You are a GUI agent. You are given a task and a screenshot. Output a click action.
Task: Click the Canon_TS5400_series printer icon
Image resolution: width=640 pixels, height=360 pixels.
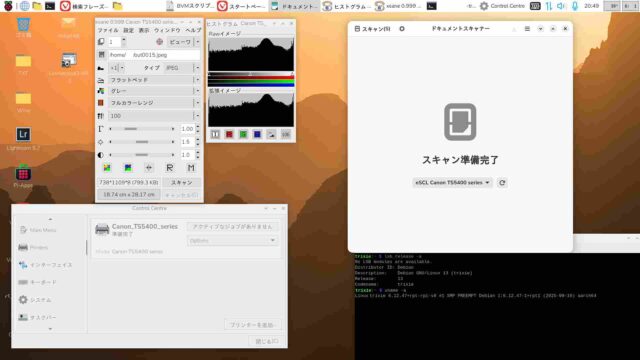point(102,229)
